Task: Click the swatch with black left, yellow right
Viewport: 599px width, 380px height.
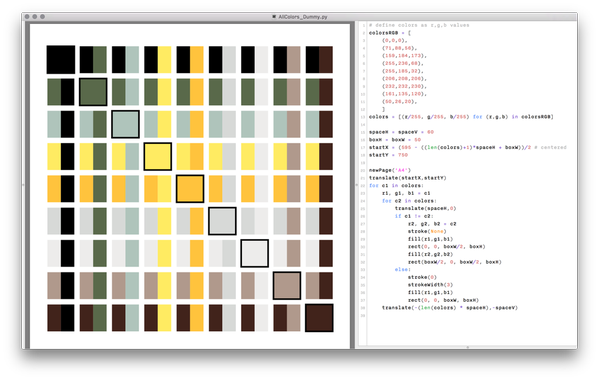Action: [158, 60]
